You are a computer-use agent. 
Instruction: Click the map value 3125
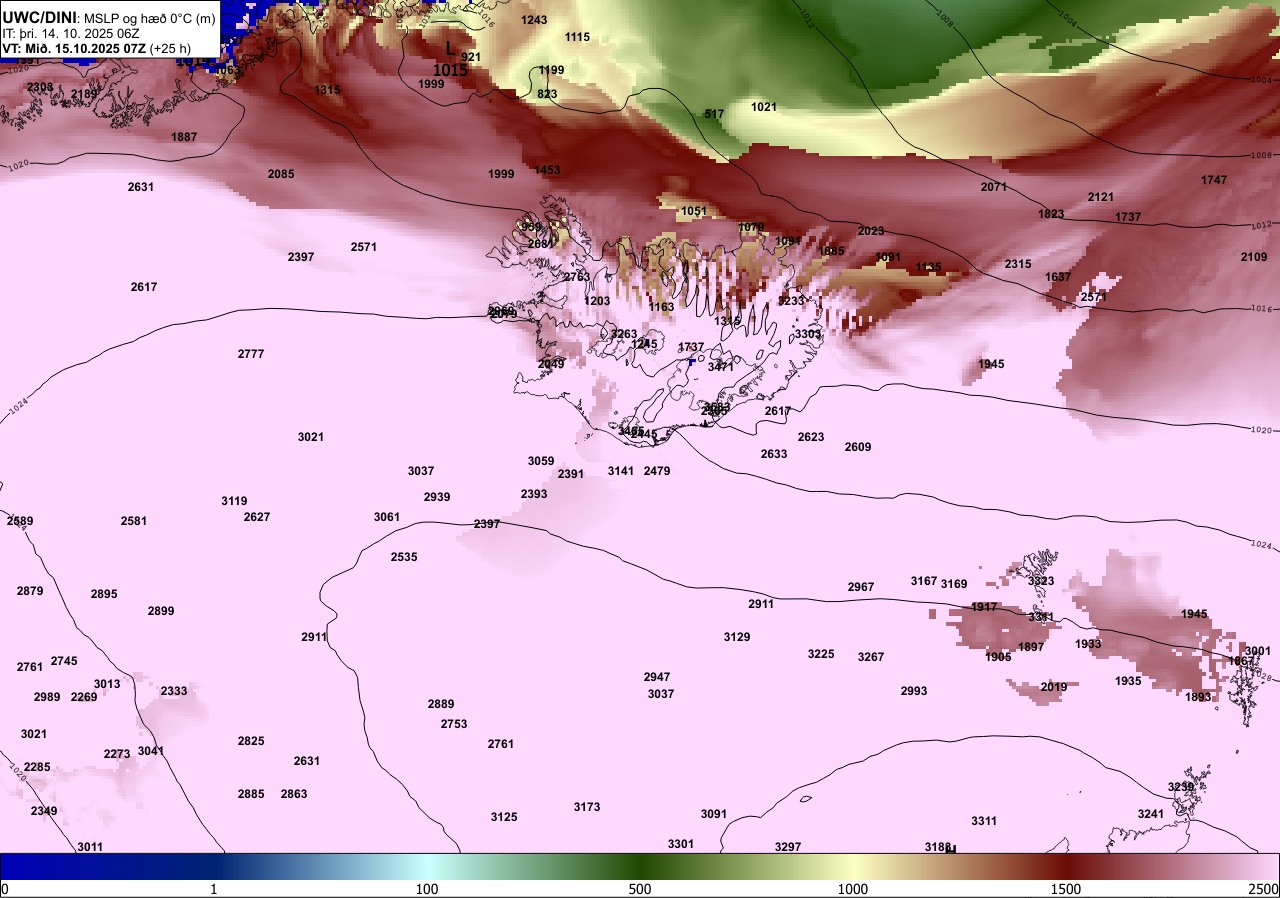504,817
